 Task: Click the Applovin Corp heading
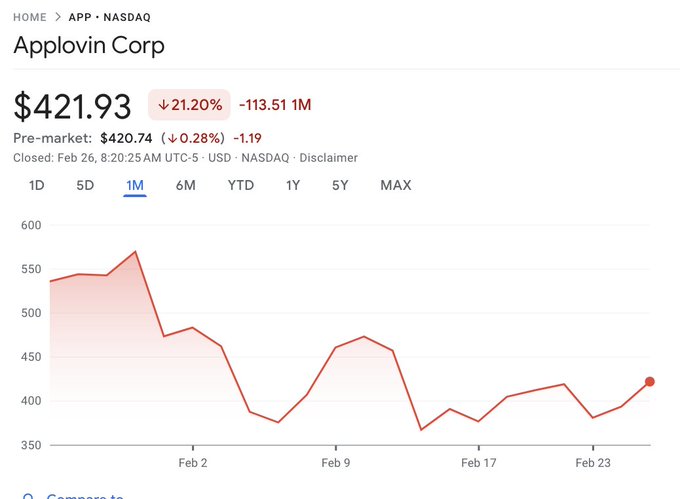click(x=89, y=46)
